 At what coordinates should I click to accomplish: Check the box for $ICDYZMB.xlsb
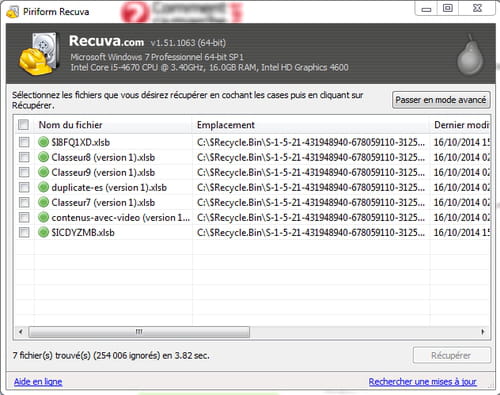click(24, 232)
